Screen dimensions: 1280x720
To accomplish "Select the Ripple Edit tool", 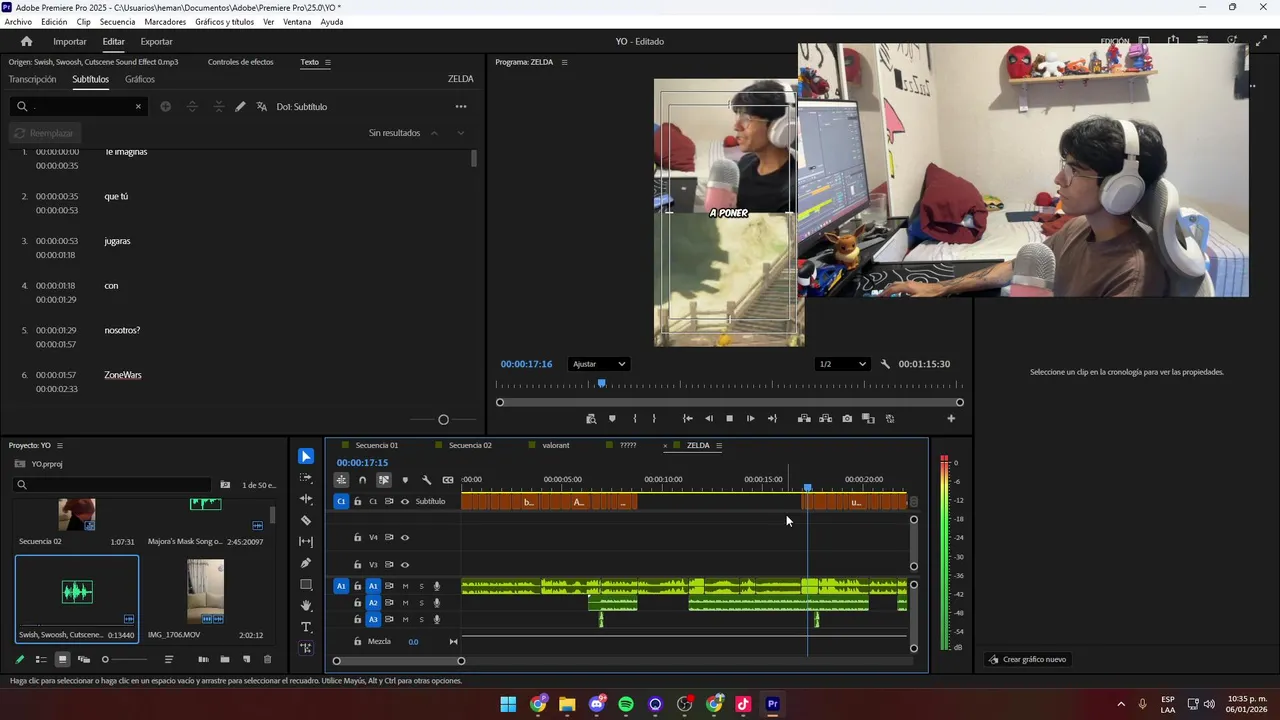I will pyautogui.click(x=306, y=499).
